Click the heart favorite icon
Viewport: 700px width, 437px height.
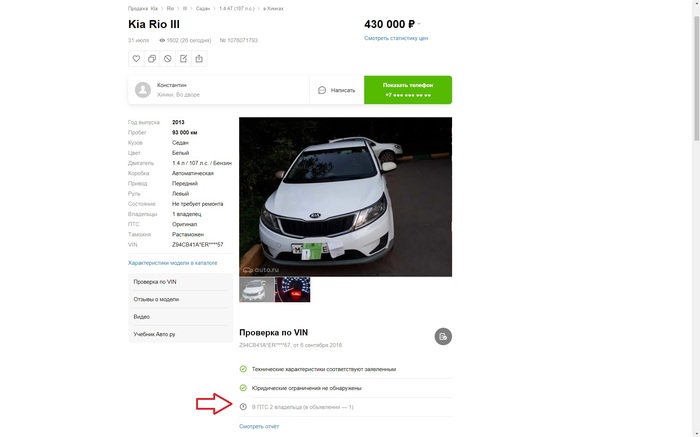[x=137, y=59]
